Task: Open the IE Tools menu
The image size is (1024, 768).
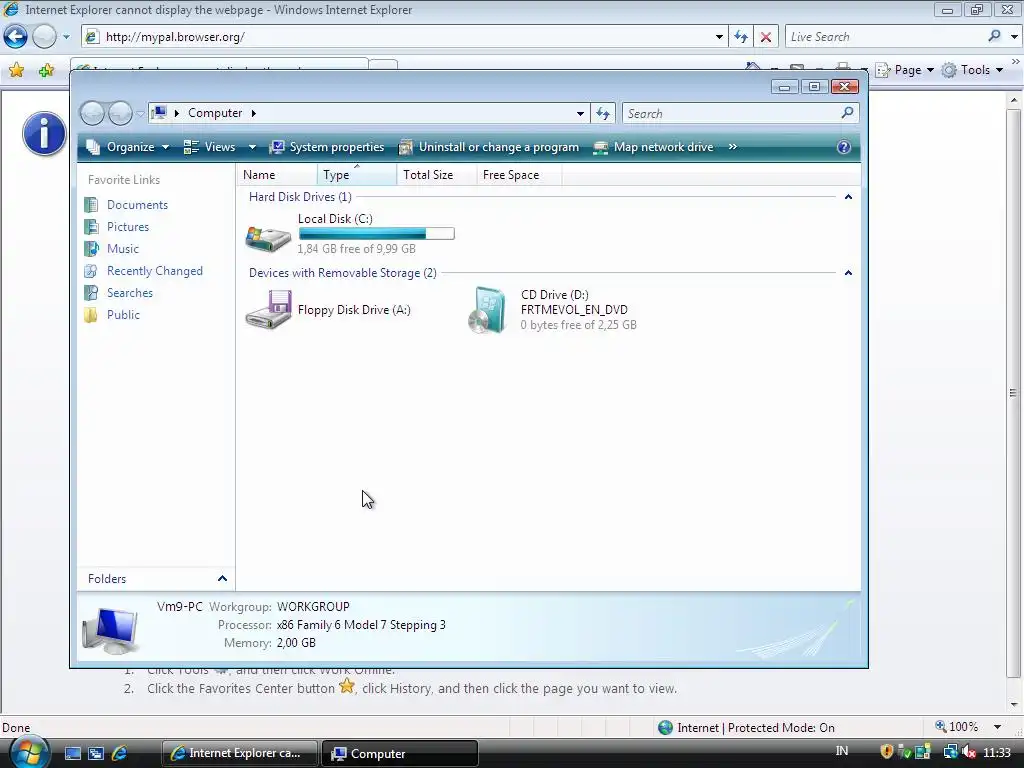Action: (973, 70)
